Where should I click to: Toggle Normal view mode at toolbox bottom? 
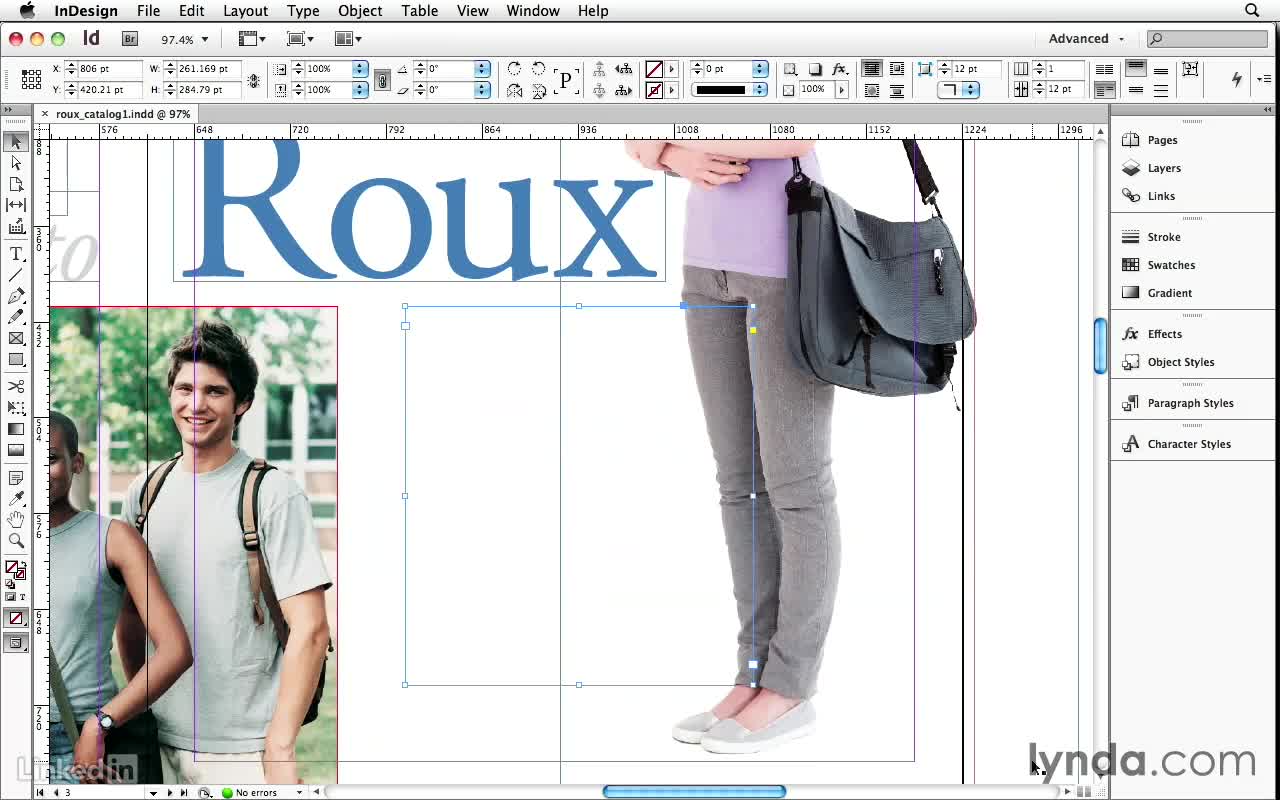(16, 643)
